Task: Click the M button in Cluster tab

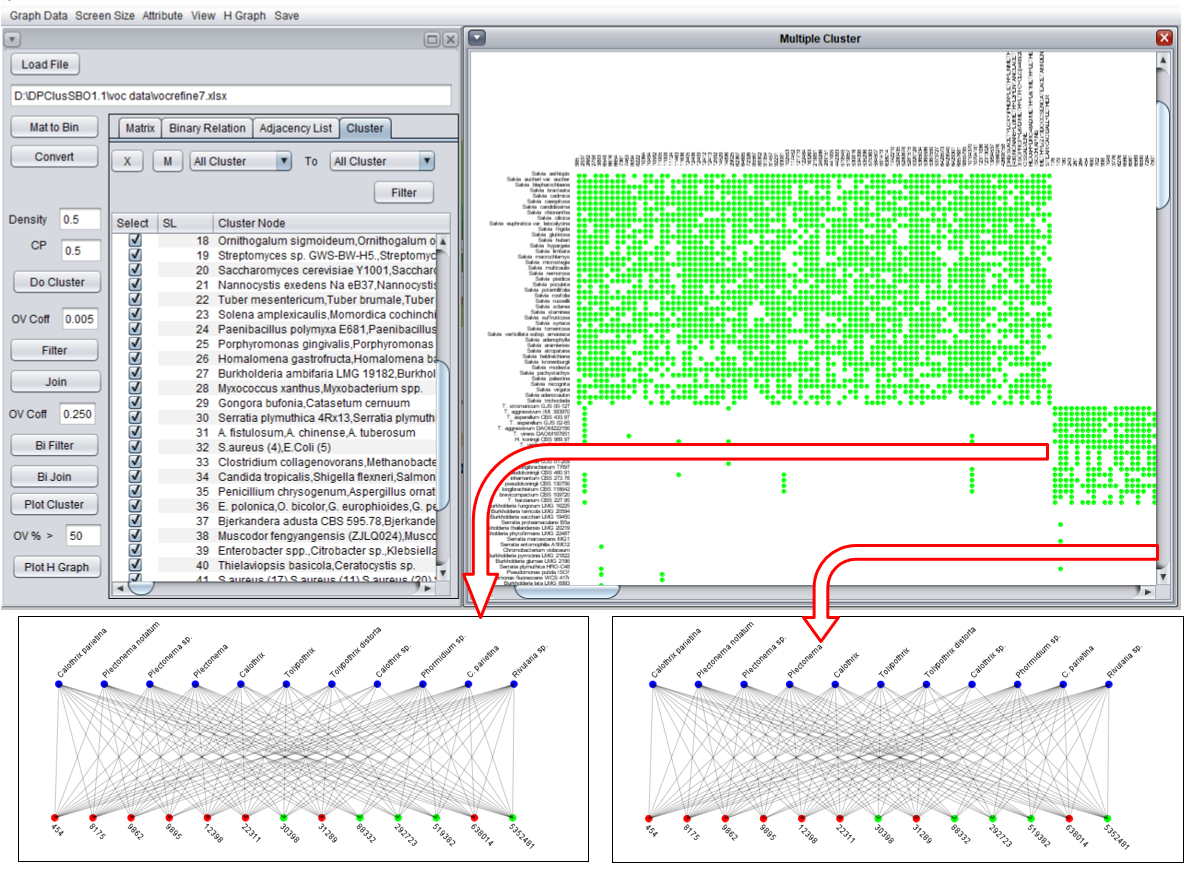Action: click(x=167, y=161)
